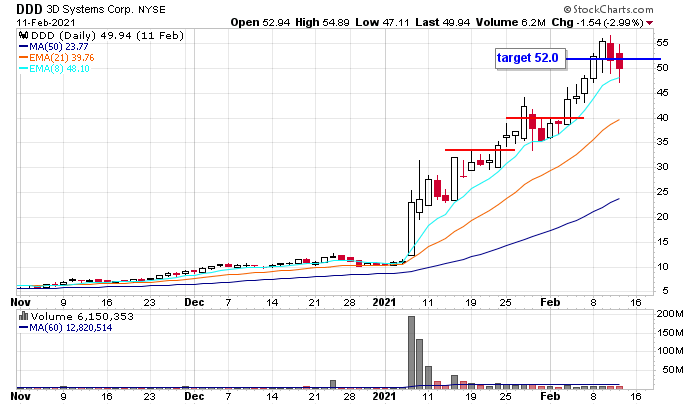
Task: Click the red resistance line near 33
Action: pyautogui.click(x=480, y=150)
